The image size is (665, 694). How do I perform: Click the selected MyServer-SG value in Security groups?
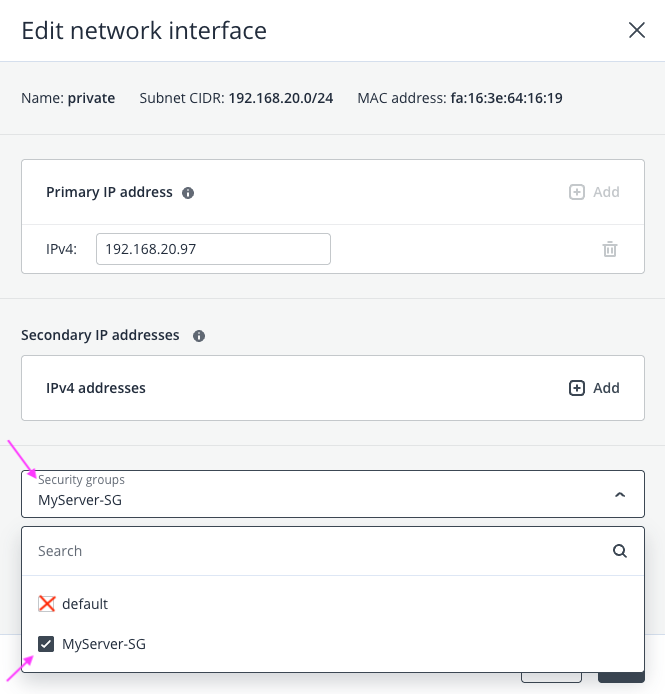(x=80, y=500)
